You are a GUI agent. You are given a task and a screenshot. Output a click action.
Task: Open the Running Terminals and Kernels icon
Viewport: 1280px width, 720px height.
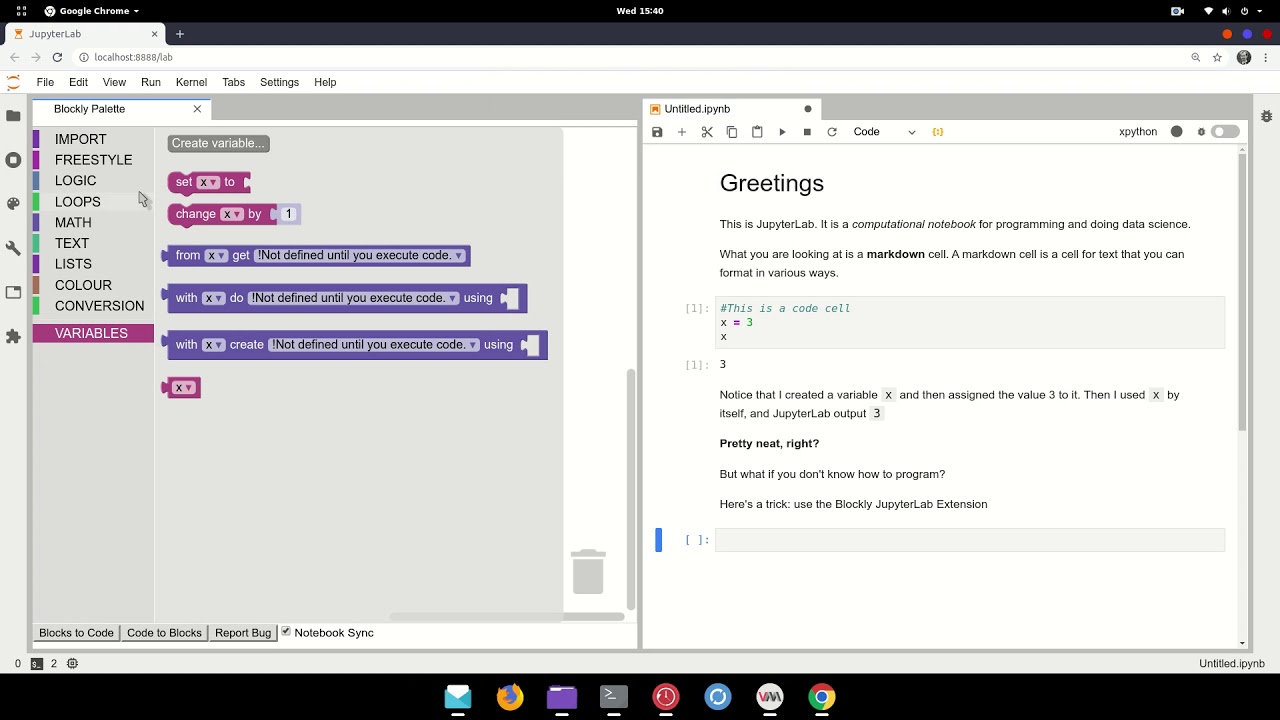point(13,160)
